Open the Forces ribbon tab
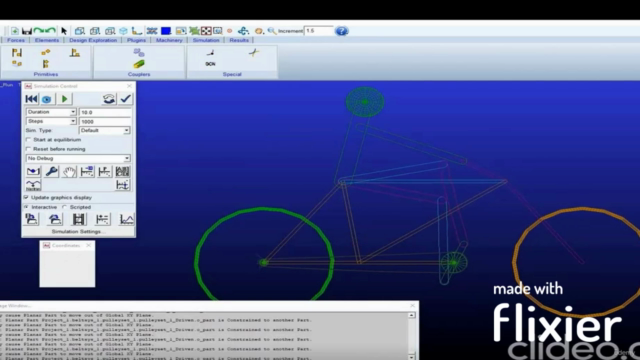The height and width of the screenshot is (360, 640). click(16, 40)
